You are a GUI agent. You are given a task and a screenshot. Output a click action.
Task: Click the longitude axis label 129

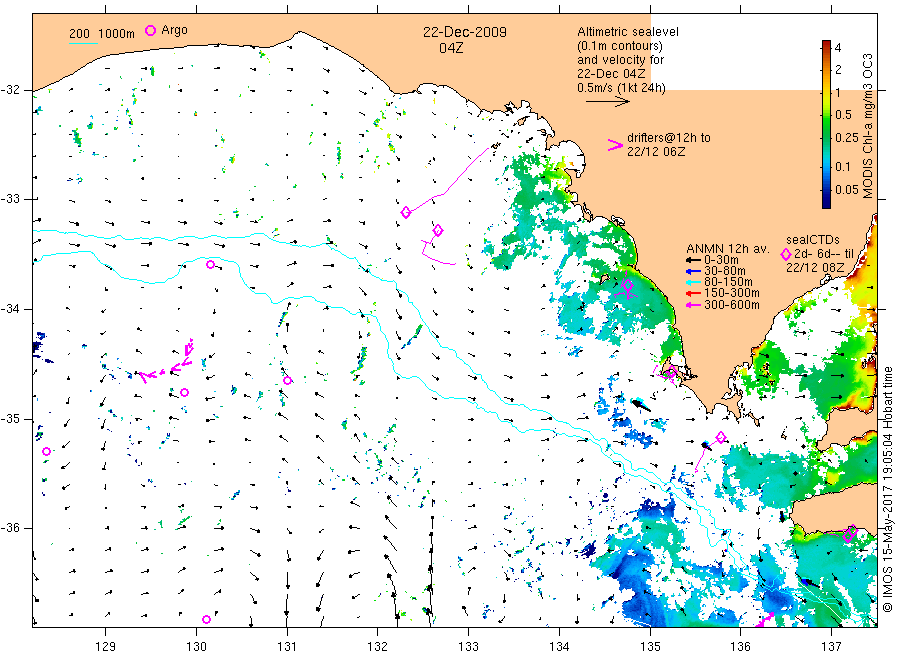point(106,647)
